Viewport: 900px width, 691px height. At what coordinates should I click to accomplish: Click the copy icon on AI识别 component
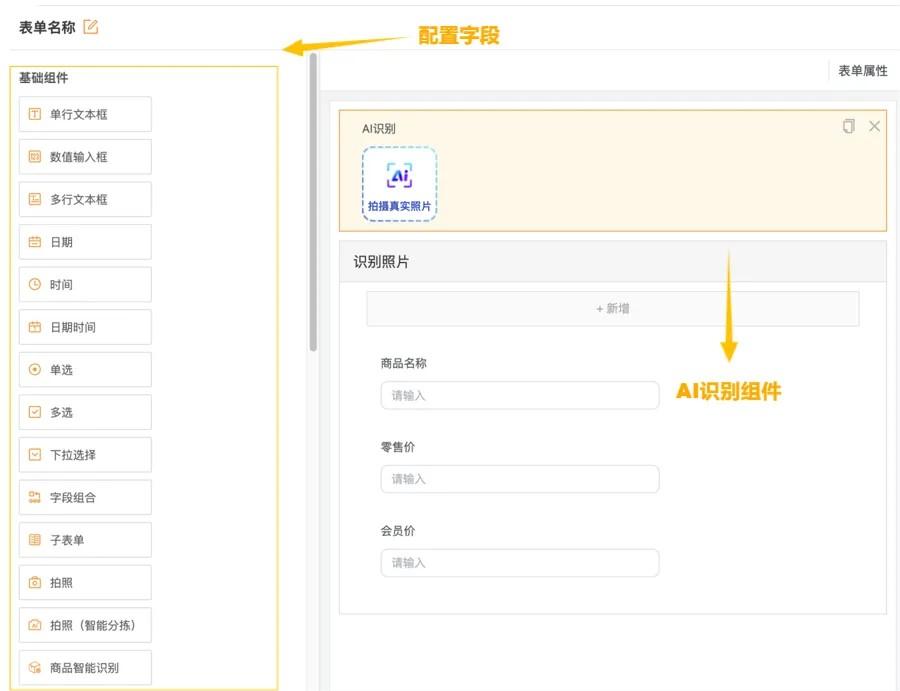849,126
